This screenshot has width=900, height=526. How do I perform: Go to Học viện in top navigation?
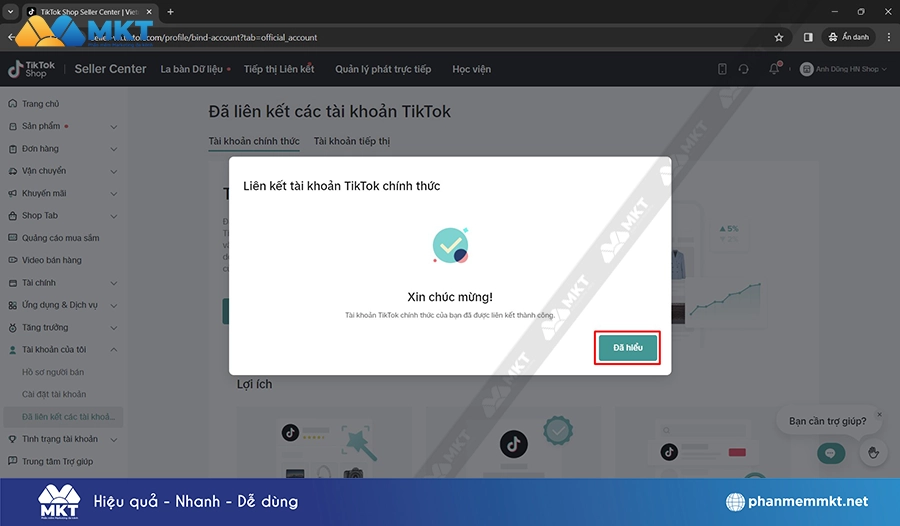coord(471,69)
